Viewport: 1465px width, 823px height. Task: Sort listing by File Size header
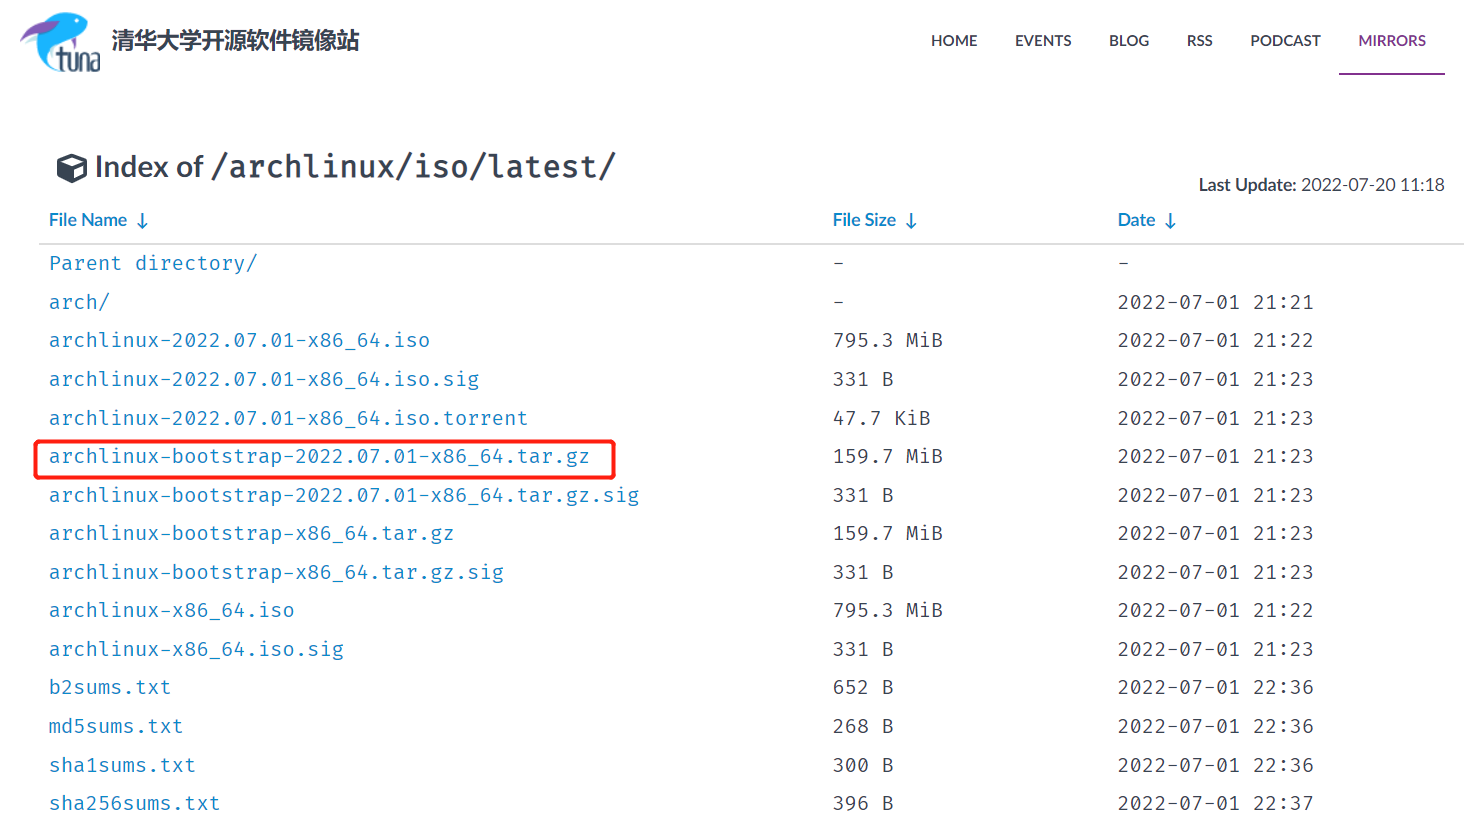(864, 220)
